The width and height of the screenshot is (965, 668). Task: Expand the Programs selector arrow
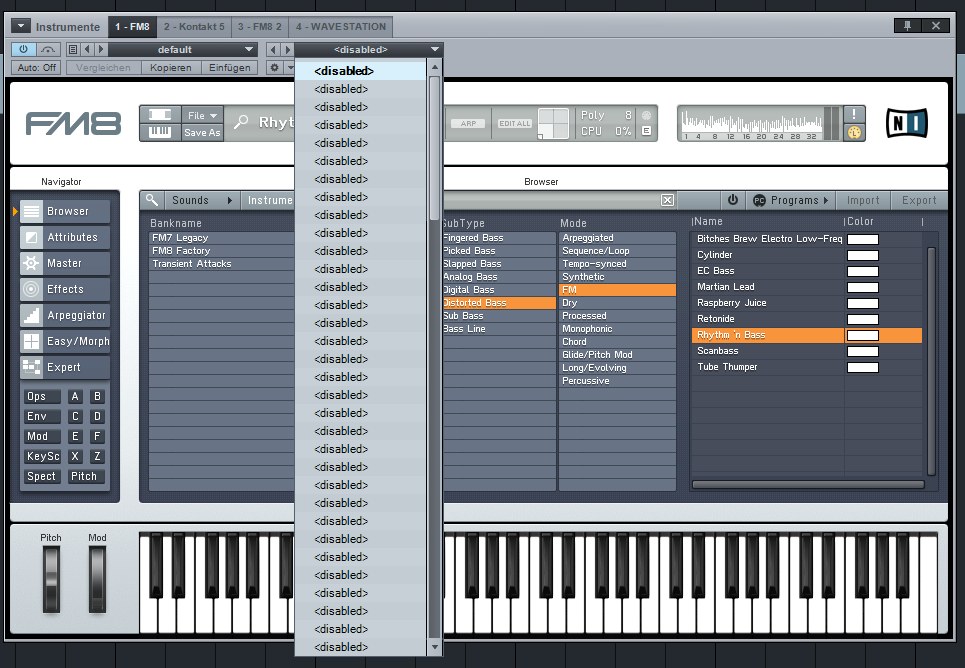click(x=826, y=200)
